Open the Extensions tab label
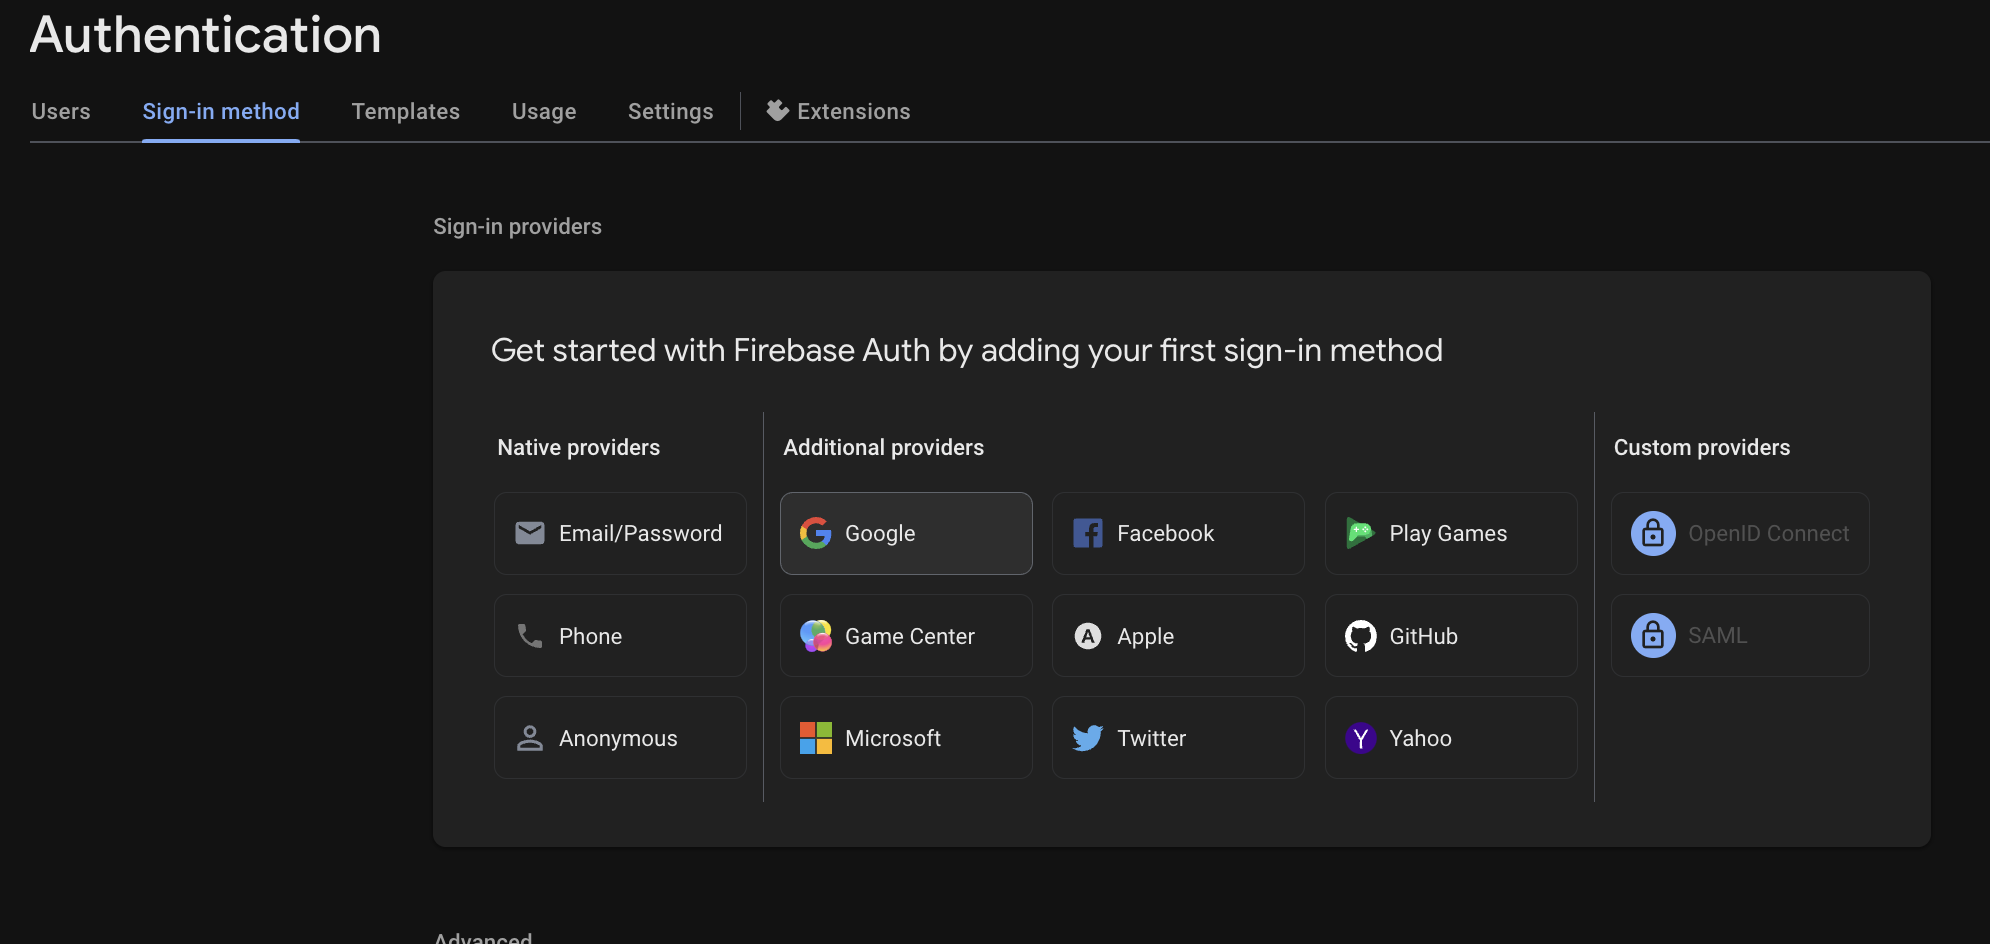The image size is (1990, 944). [854, 111]
